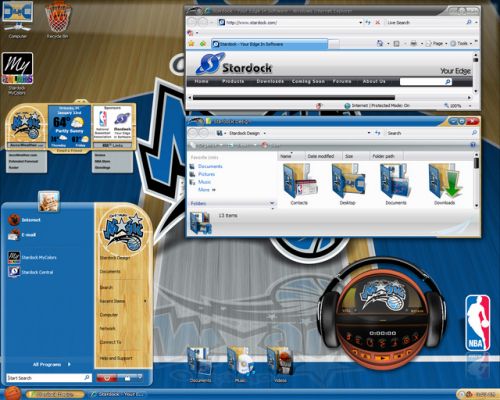Expand Recent Items submenu
The image size is (500, 400).
tap(123, 301)
